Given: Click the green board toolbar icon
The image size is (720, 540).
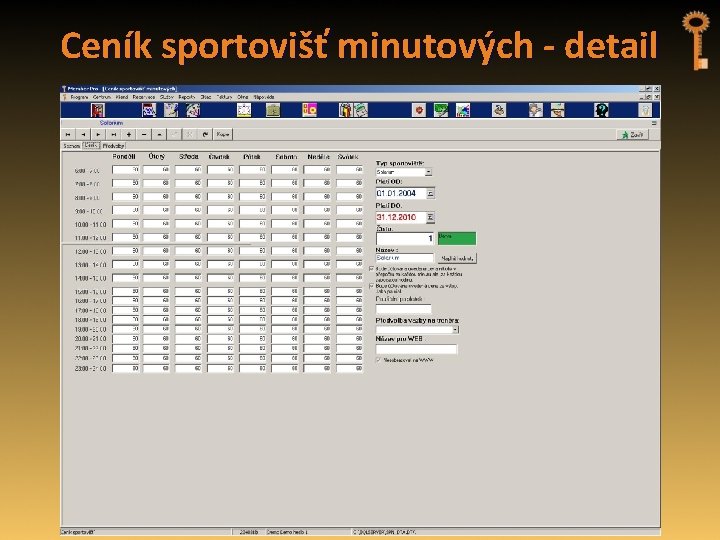Looking at the screenshot, I should tap(441, 110).
